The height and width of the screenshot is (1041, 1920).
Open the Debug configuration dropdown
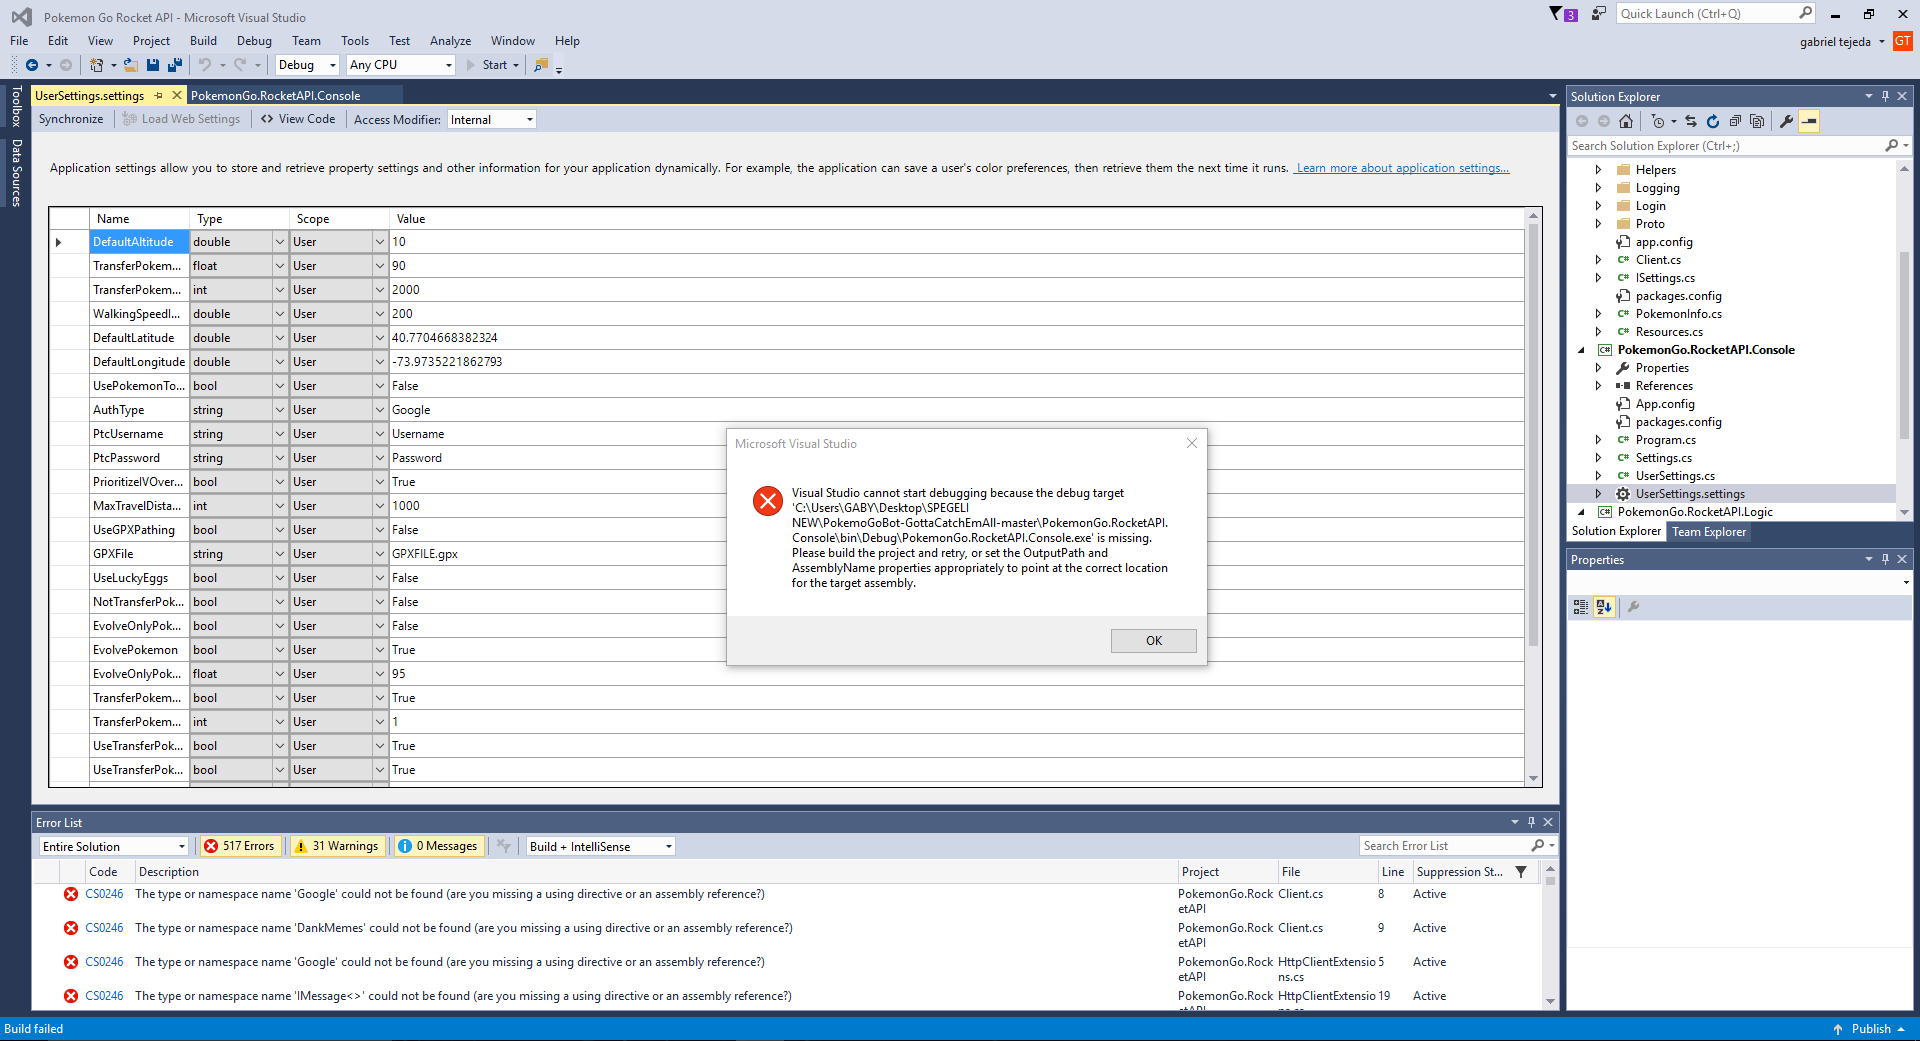(307, 65)
